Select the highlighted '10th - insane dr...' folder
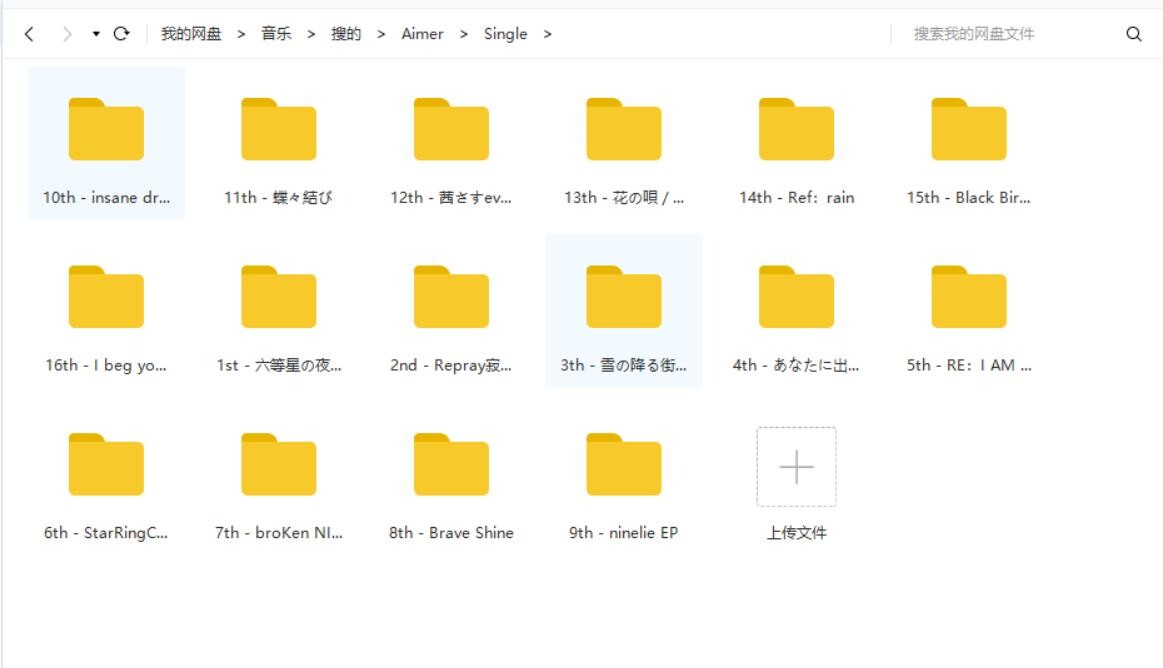 pyautogui.click(x=106, y=128)
